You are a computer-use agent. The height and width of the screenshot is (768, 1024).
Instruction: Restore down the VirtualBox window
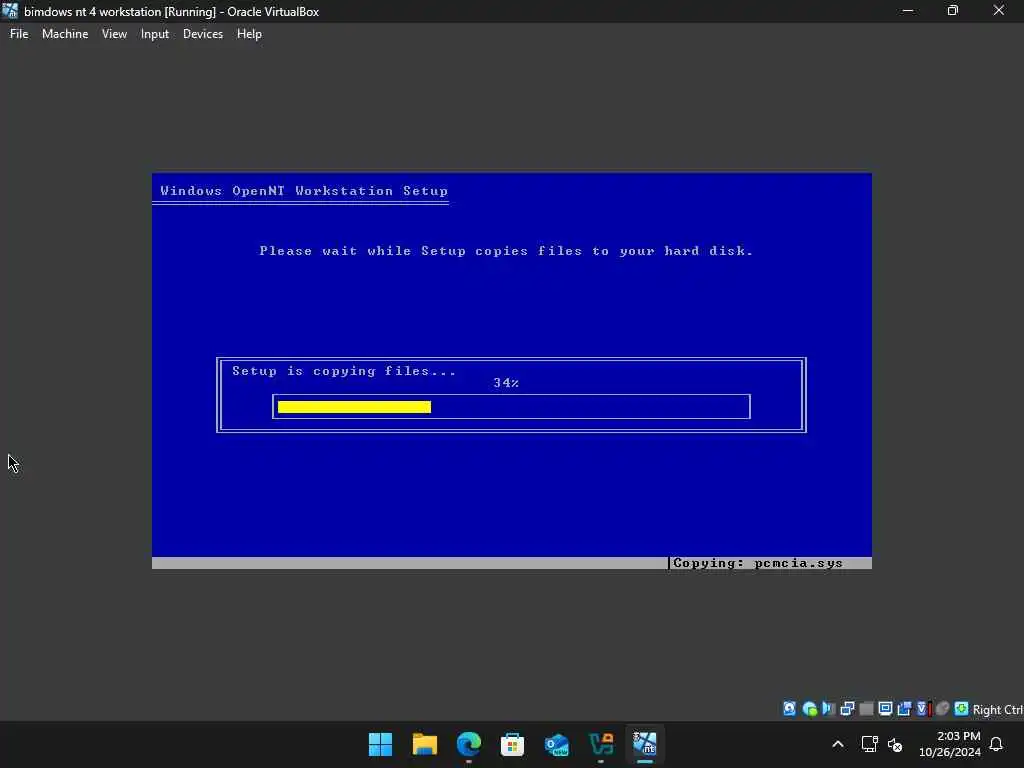click(x=953, y=11)
